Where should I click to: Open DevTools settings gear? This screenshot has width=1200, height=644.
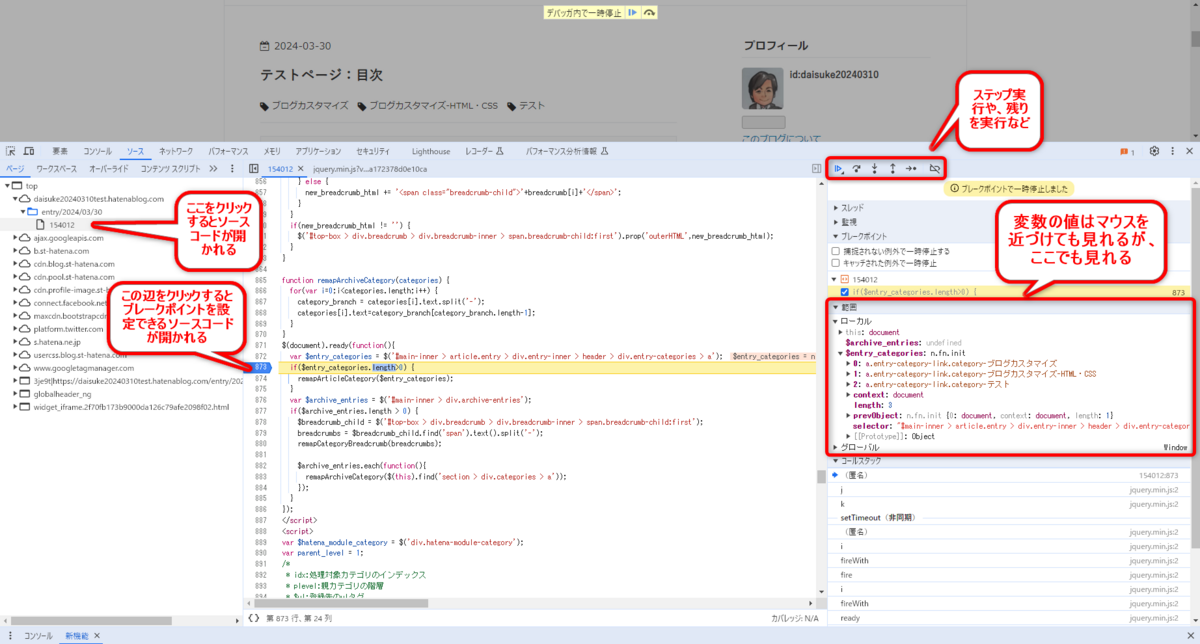click(1154, 151)
